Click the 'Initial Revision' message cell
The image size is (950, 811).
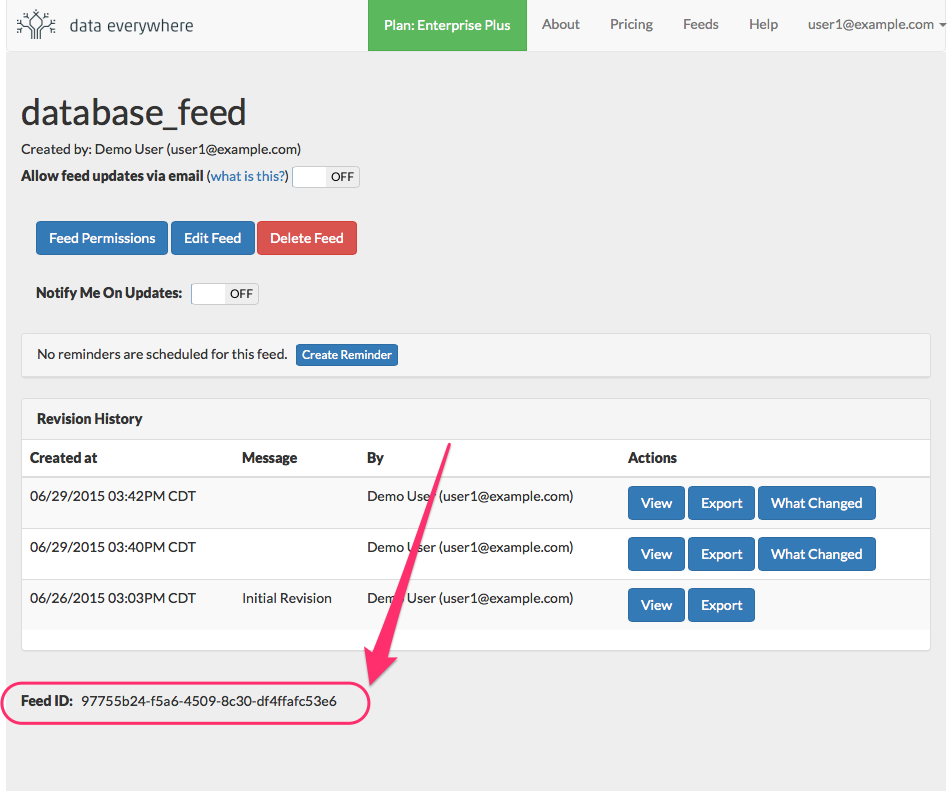tap(287, 598)
